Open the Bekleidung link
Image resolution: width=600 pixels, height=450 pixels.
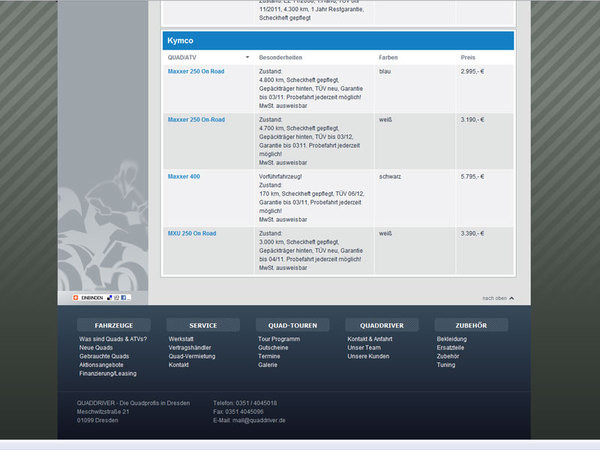coord(452,339)
